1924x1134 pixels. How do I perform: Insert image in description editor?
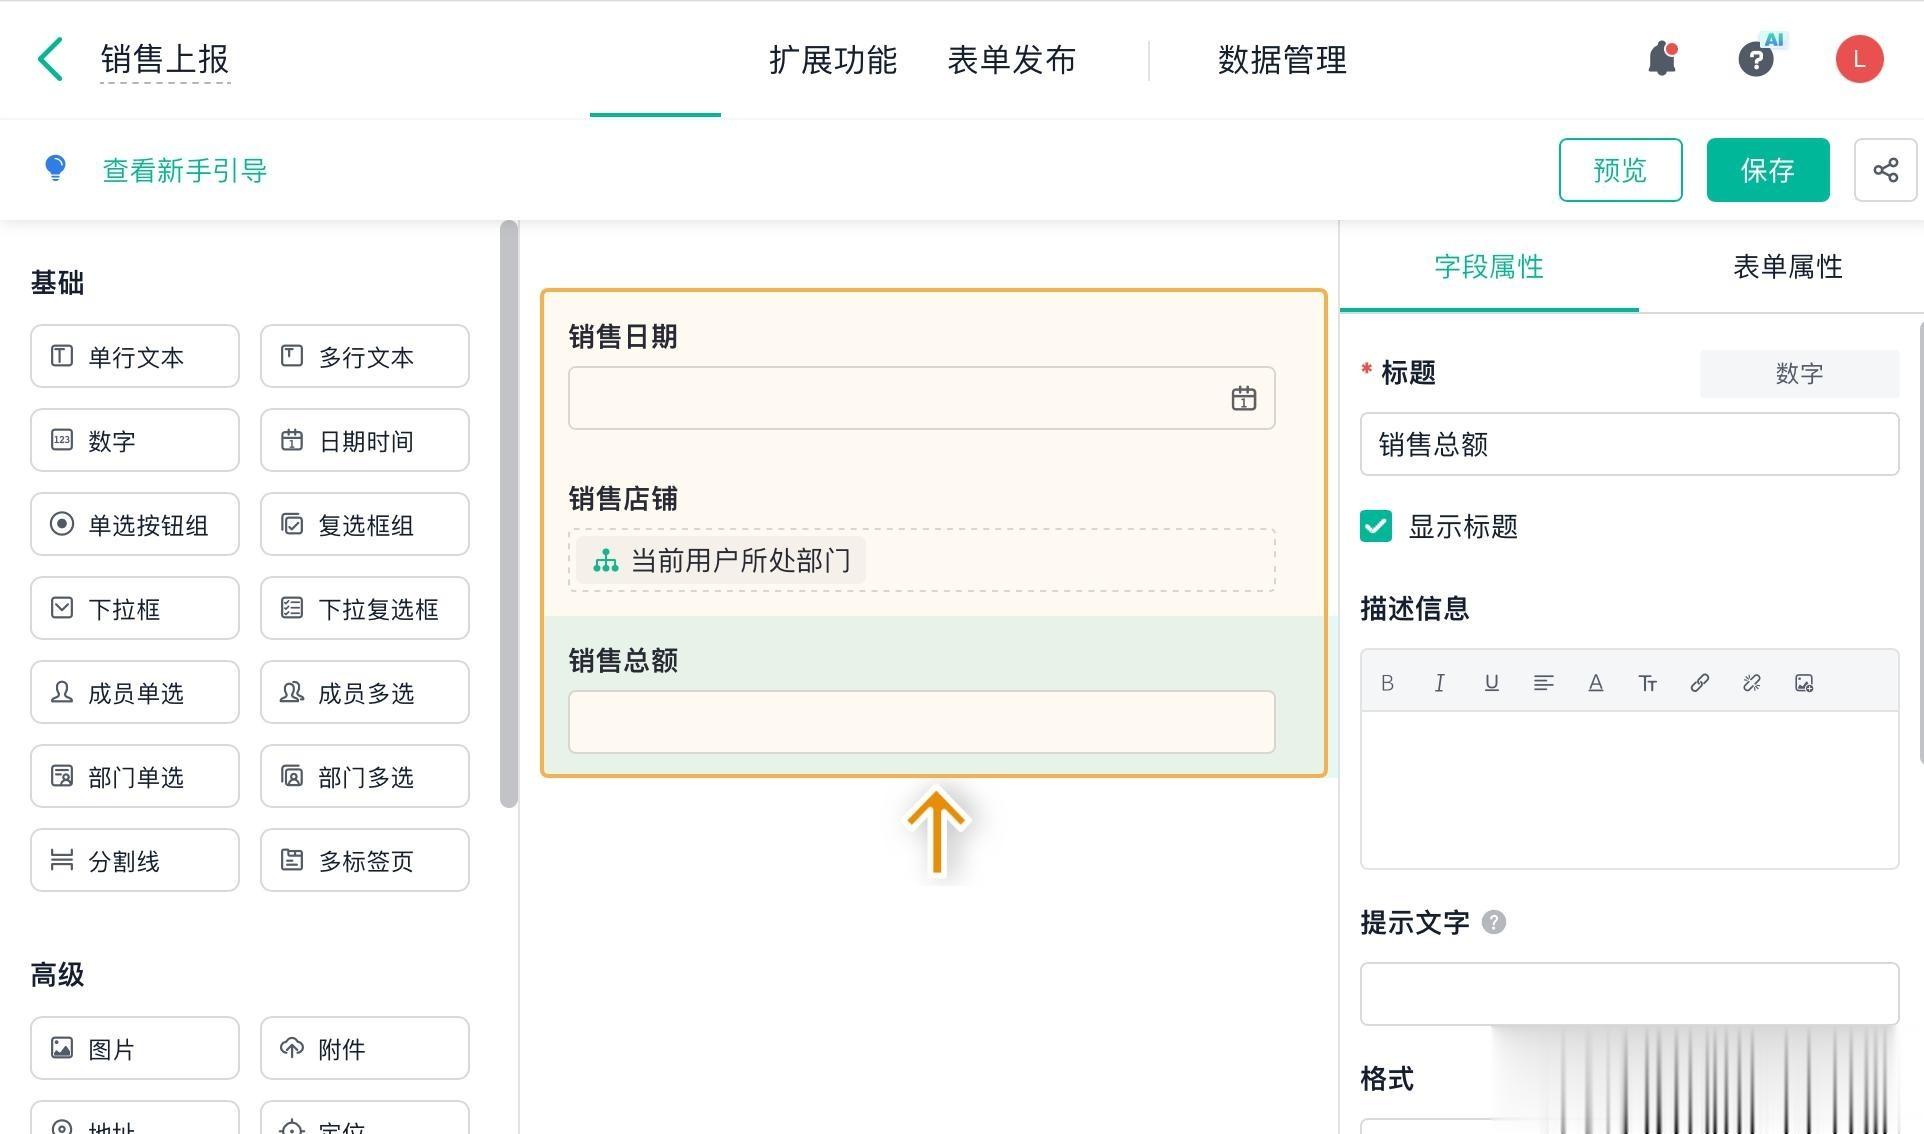1803,683
